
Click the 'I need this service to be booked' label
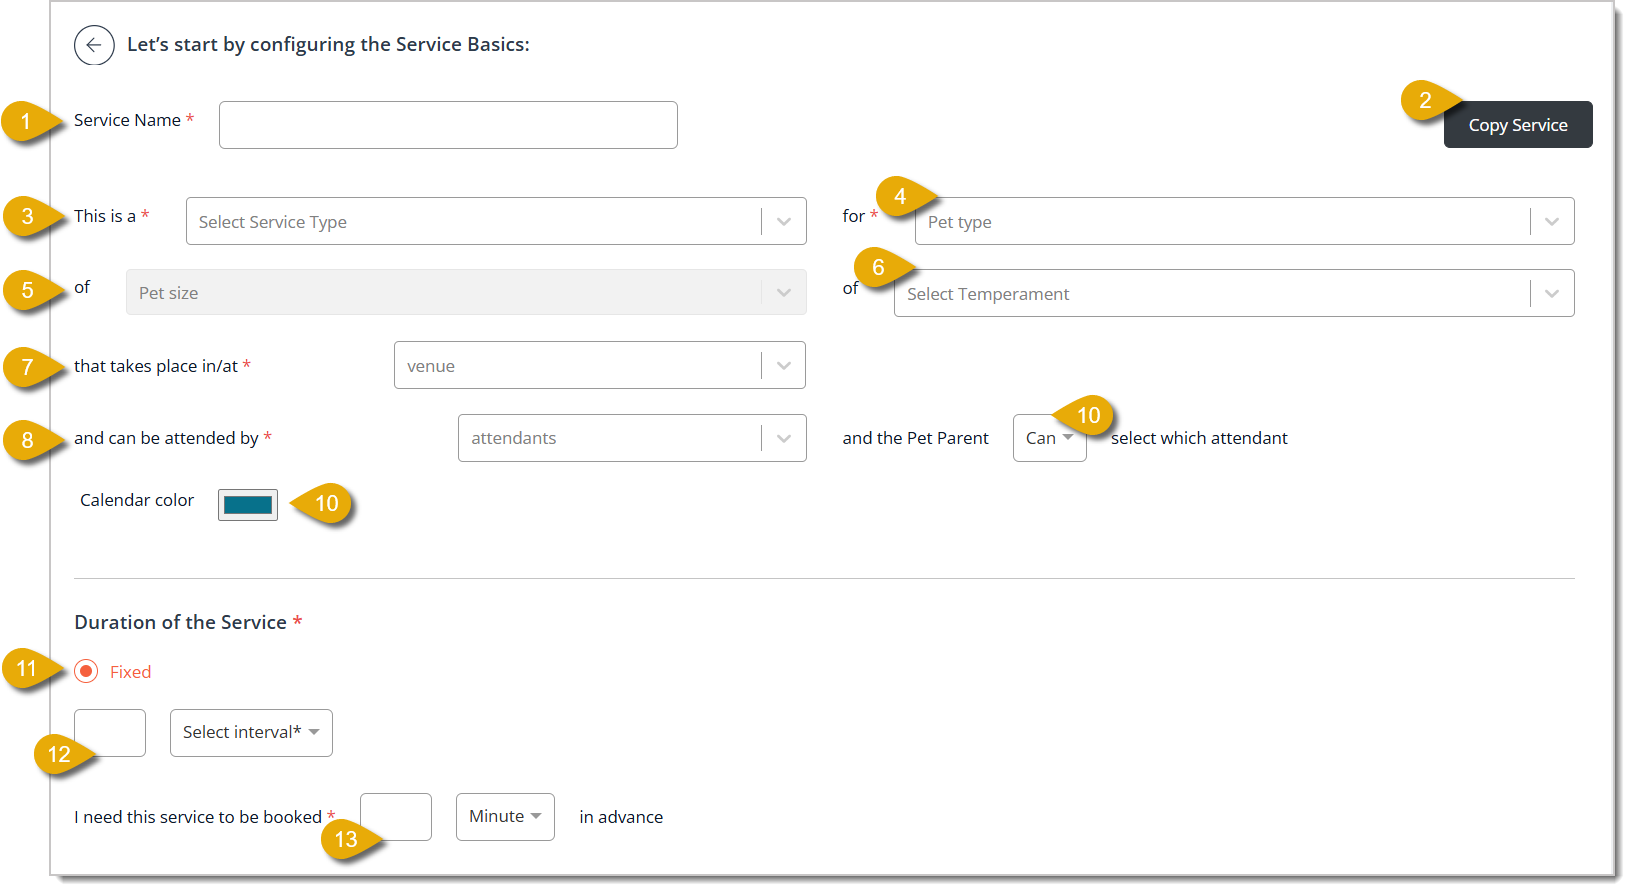pos(198,817)
